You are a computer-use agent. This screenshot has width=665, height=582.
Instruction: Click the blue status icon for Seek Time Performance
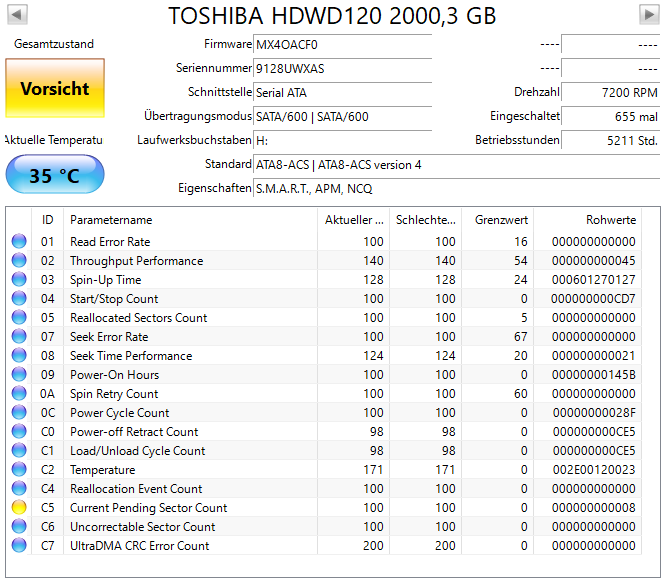click(x=19, y=355)
